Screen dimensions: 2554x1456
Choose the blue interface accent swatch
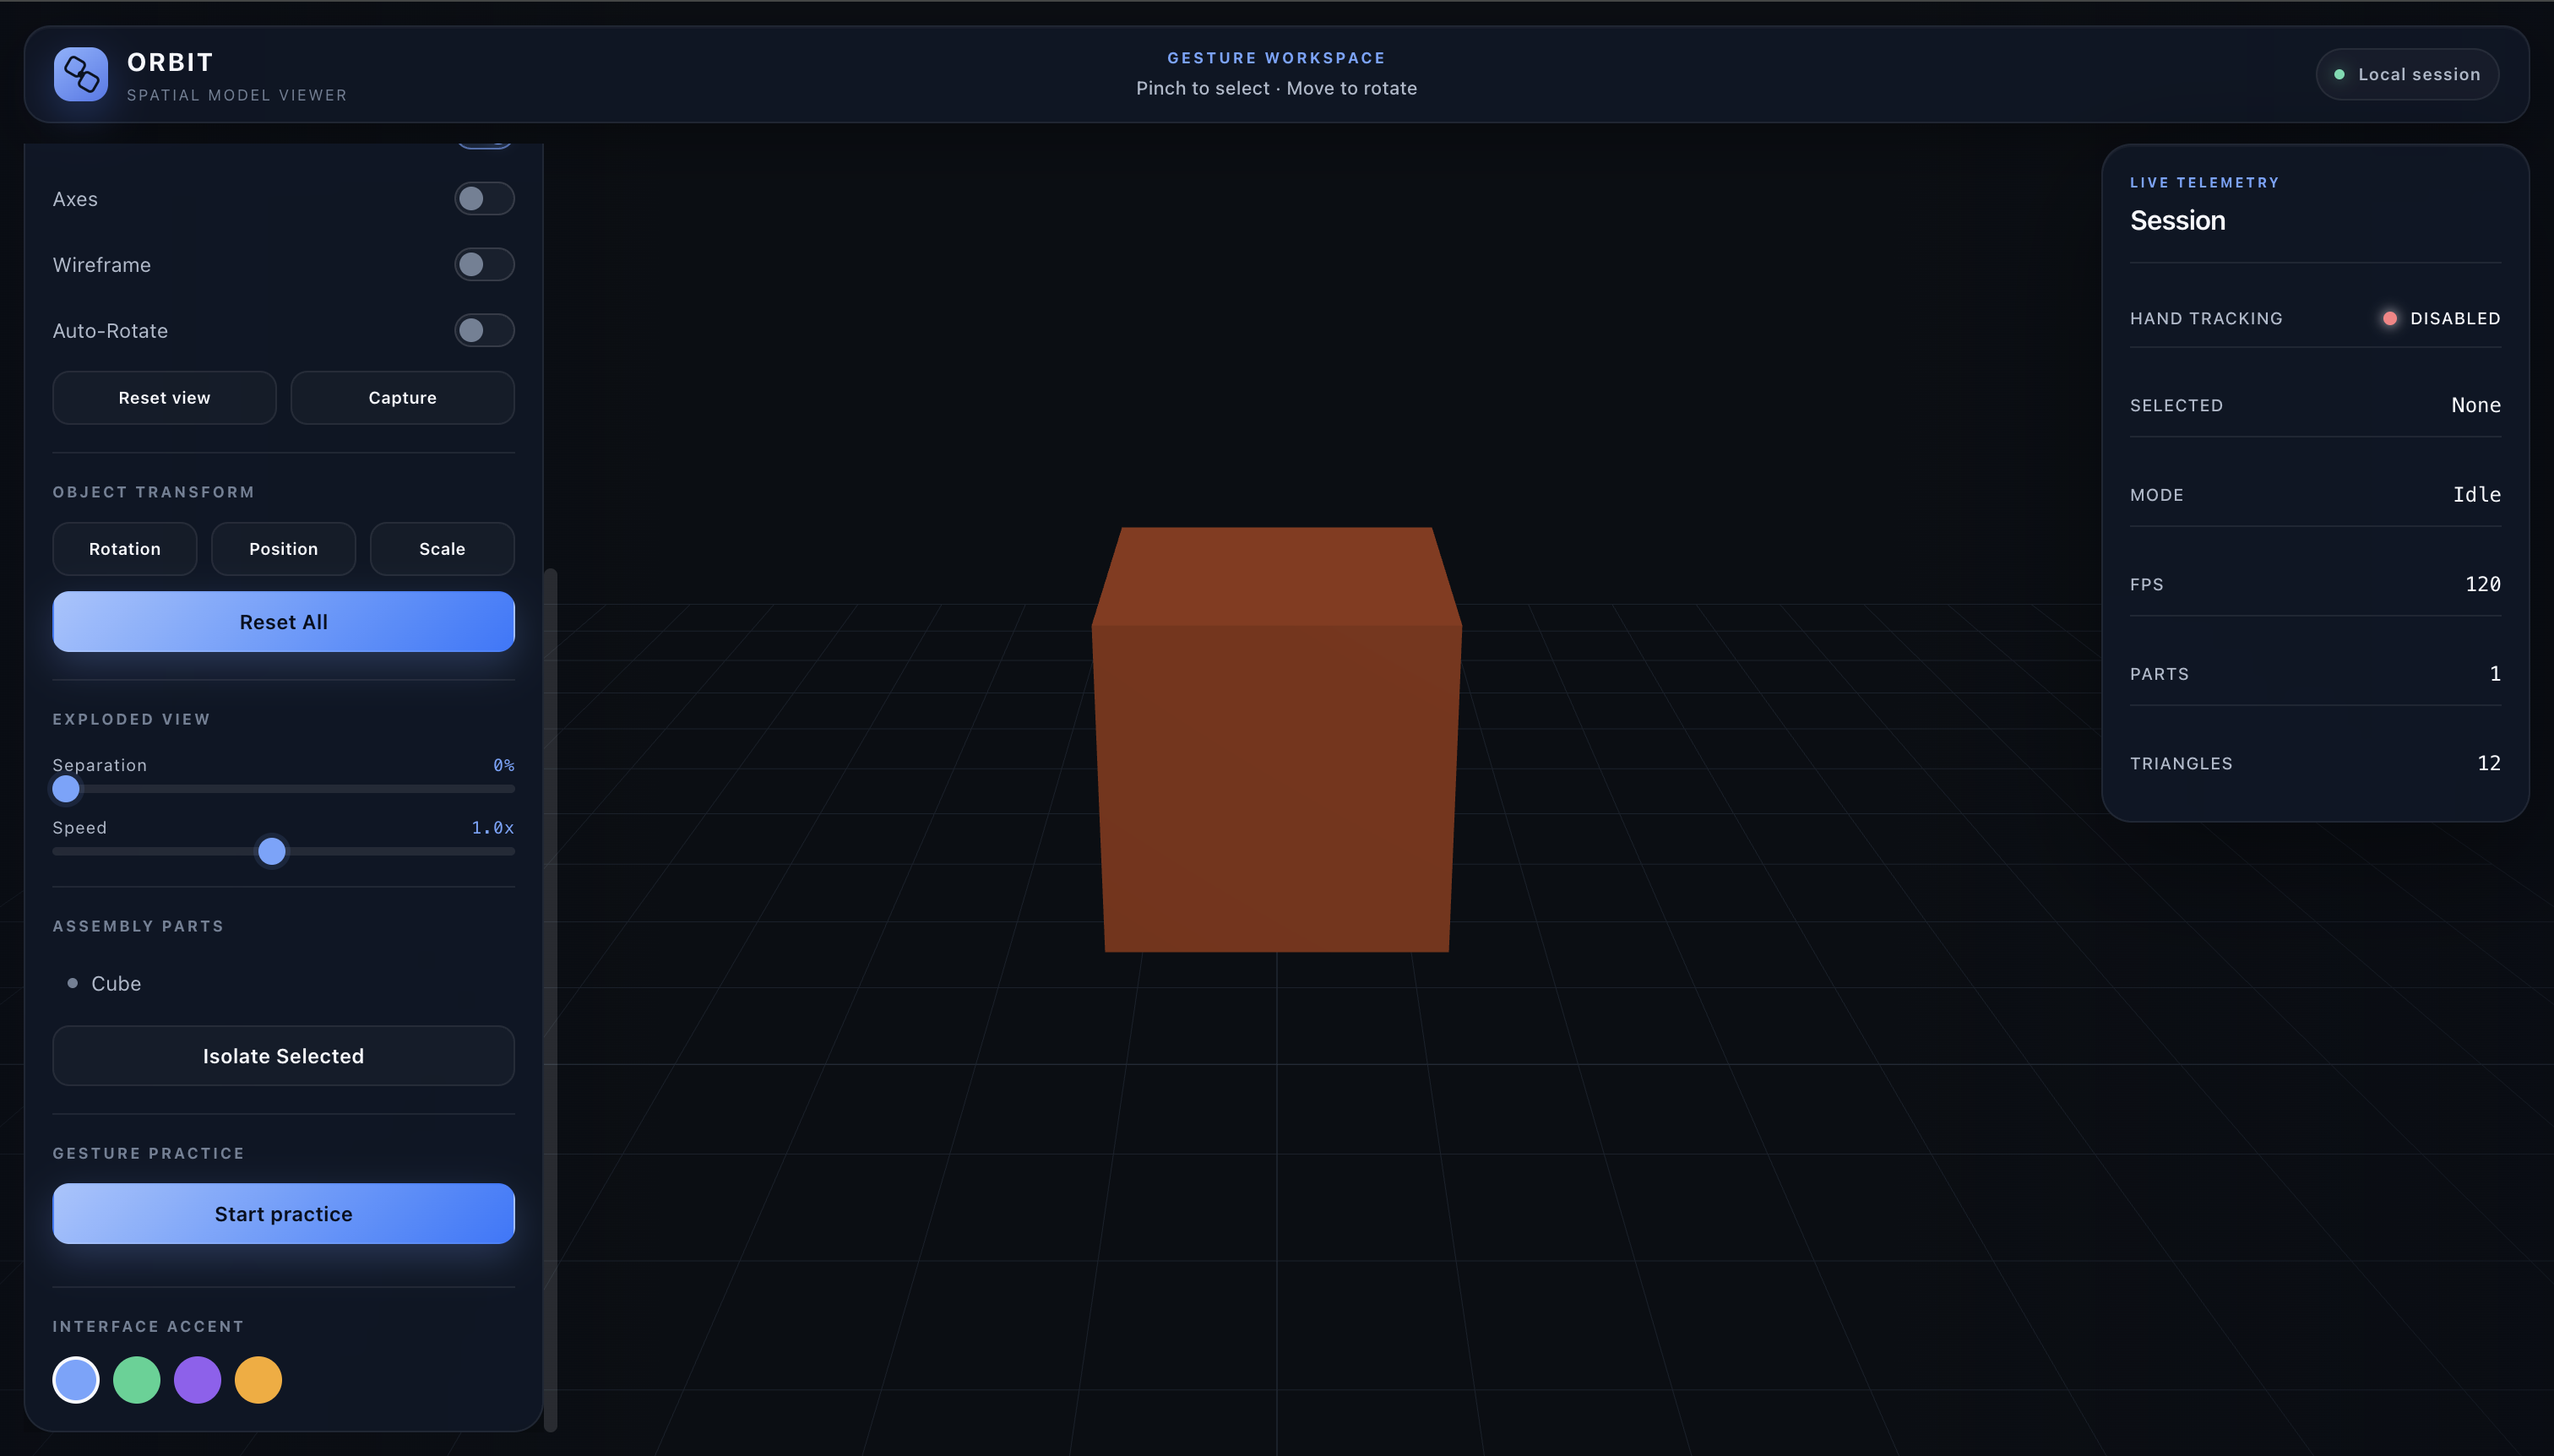coord(76,1381)
